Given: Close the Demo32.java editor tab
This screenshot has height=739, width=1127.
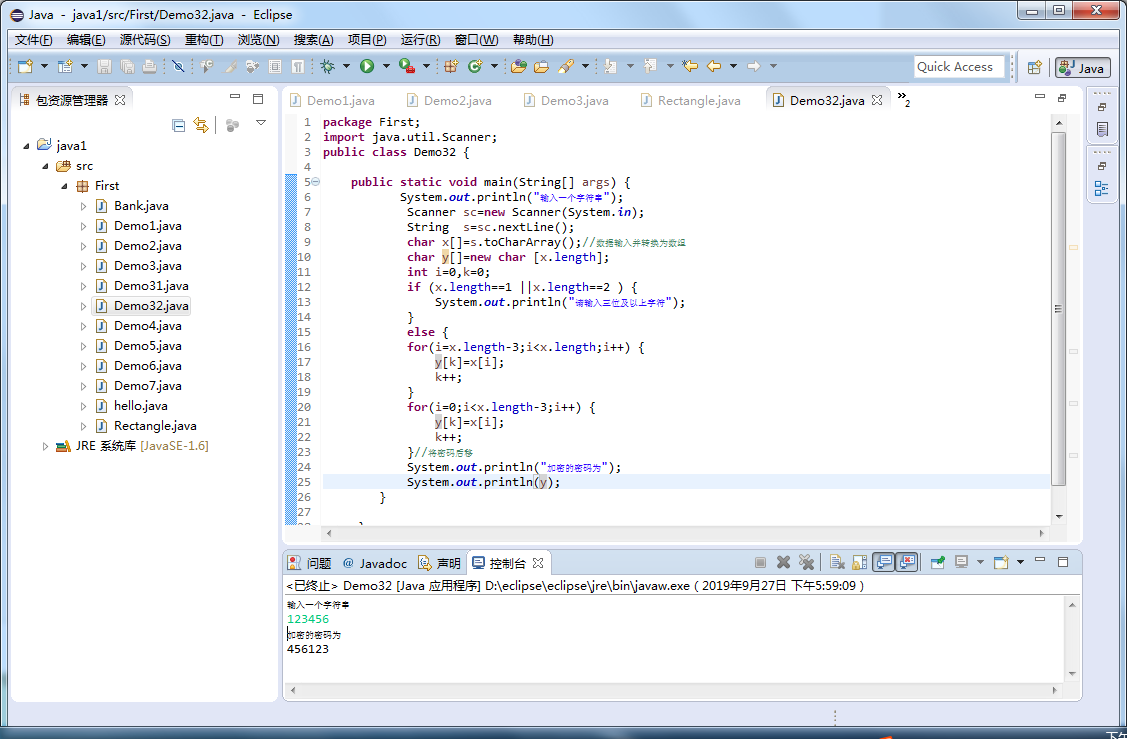Looking at the screenshot, I should 877,101.
